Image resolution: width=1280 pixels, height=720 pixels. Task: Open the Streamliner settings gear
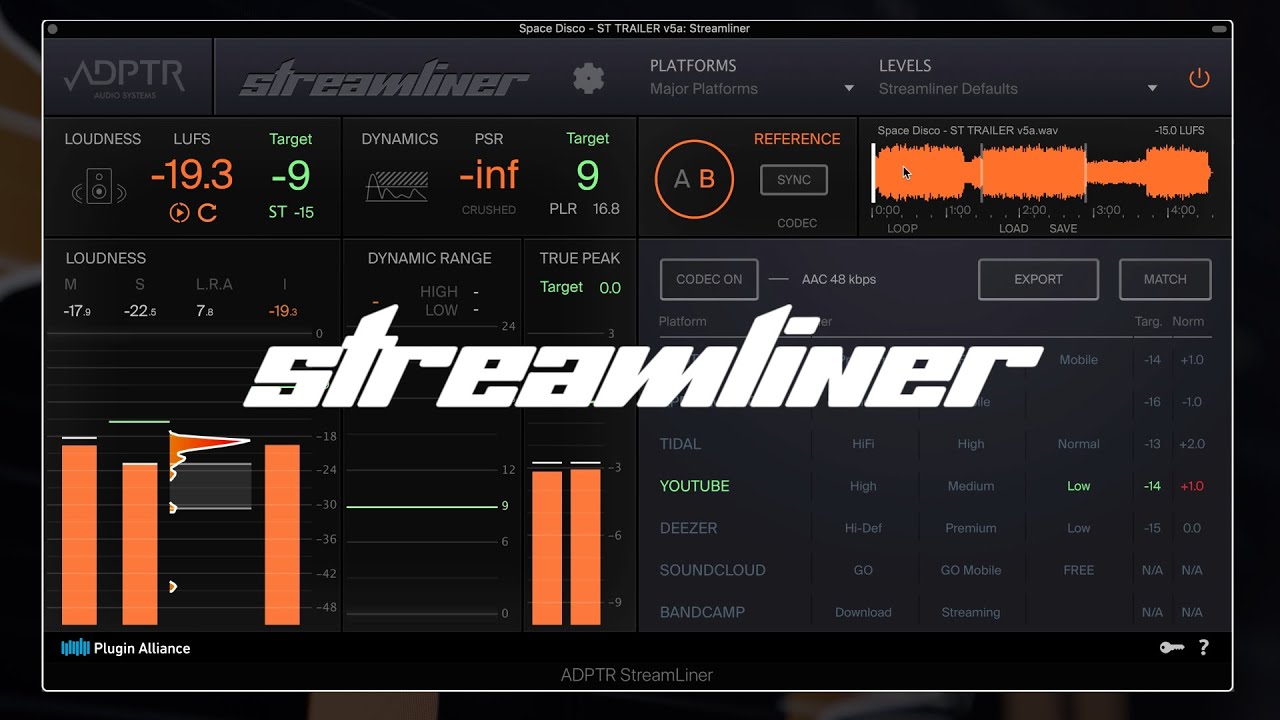(x=588, y=78)
